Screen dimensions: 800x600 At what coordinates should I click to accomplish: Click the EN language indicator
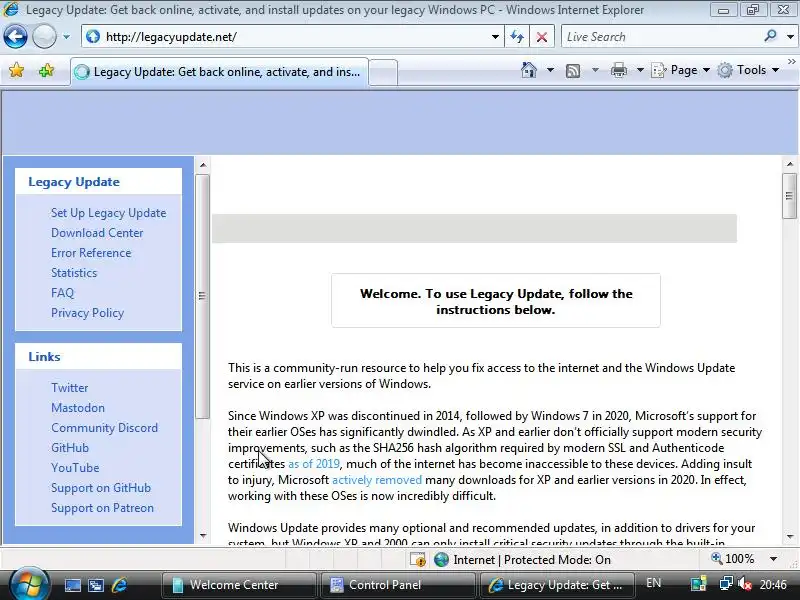[654, 583]
